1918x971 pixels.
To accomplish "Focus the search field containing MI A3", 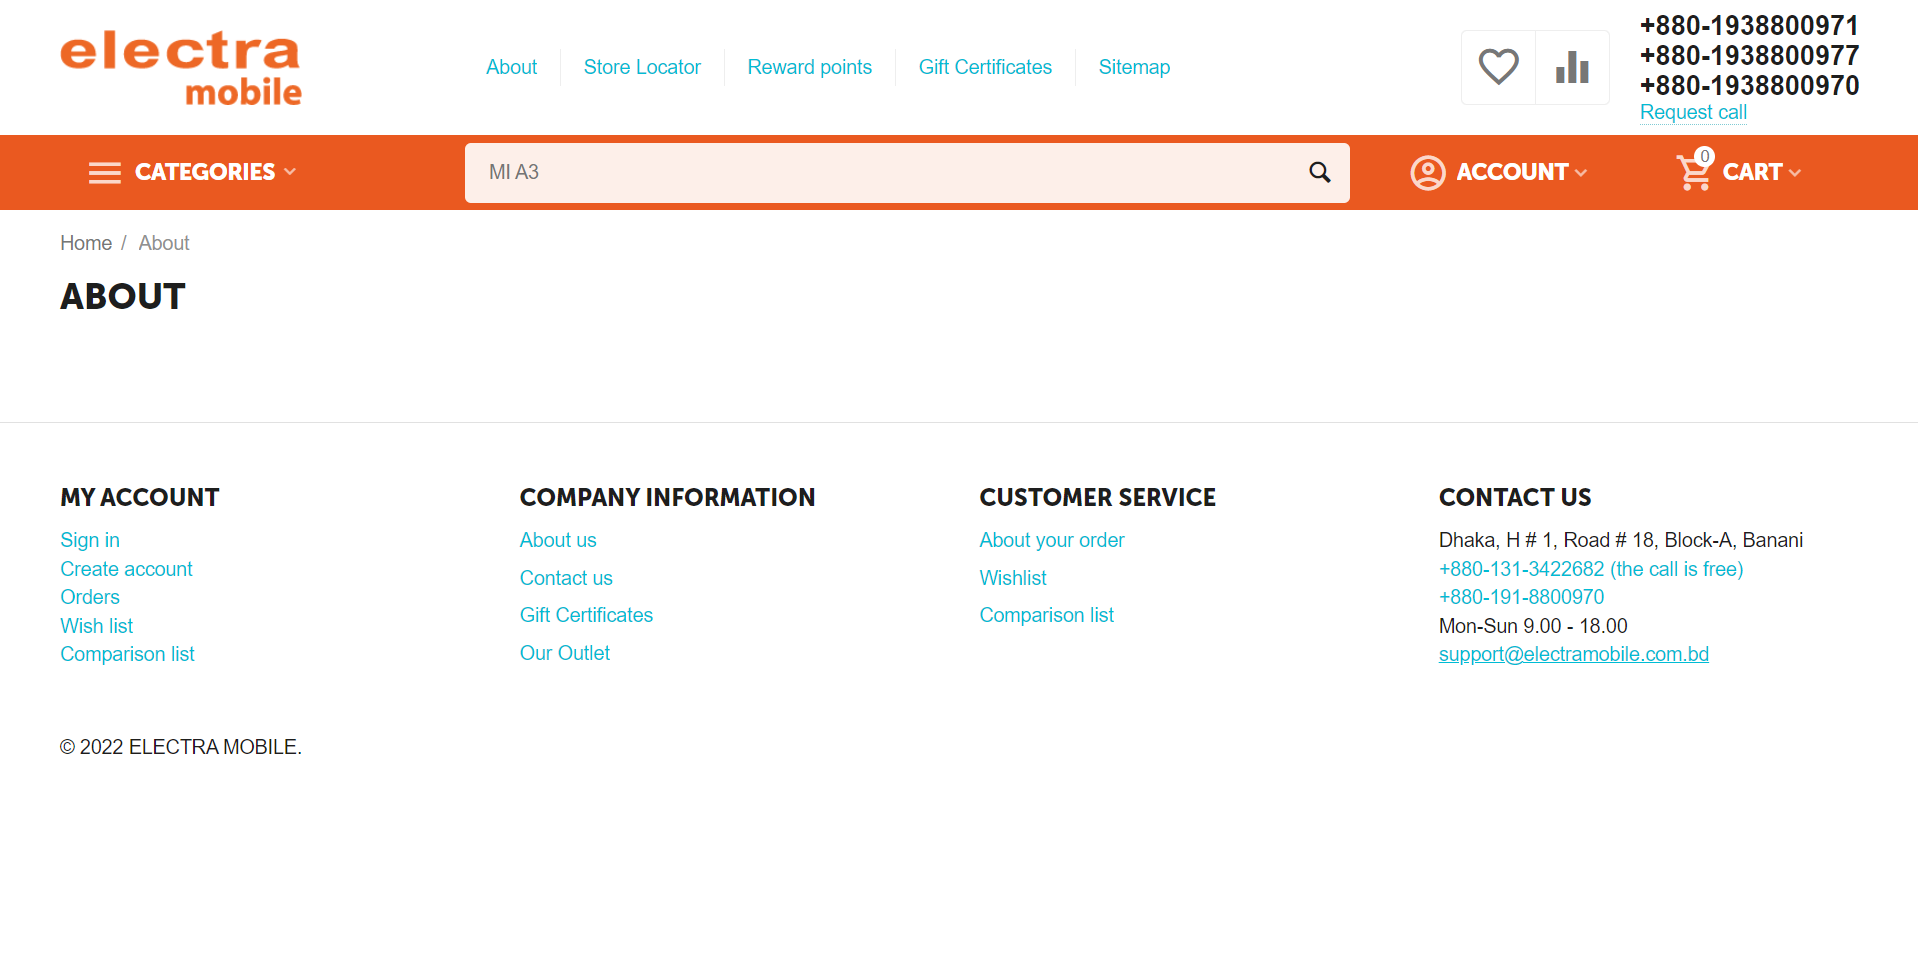I will [x=880, y=172].
